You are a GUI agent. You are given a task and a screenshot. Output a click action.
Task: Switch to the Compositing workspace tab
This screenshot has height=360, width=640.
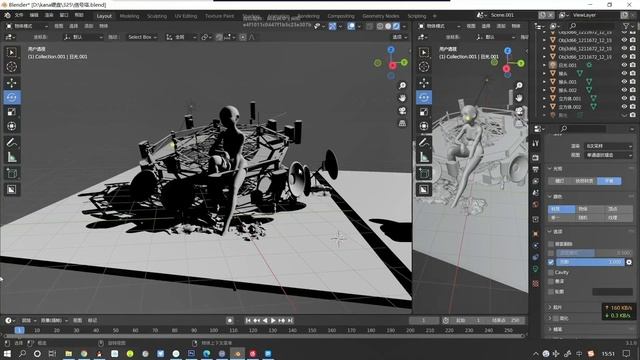341,16
